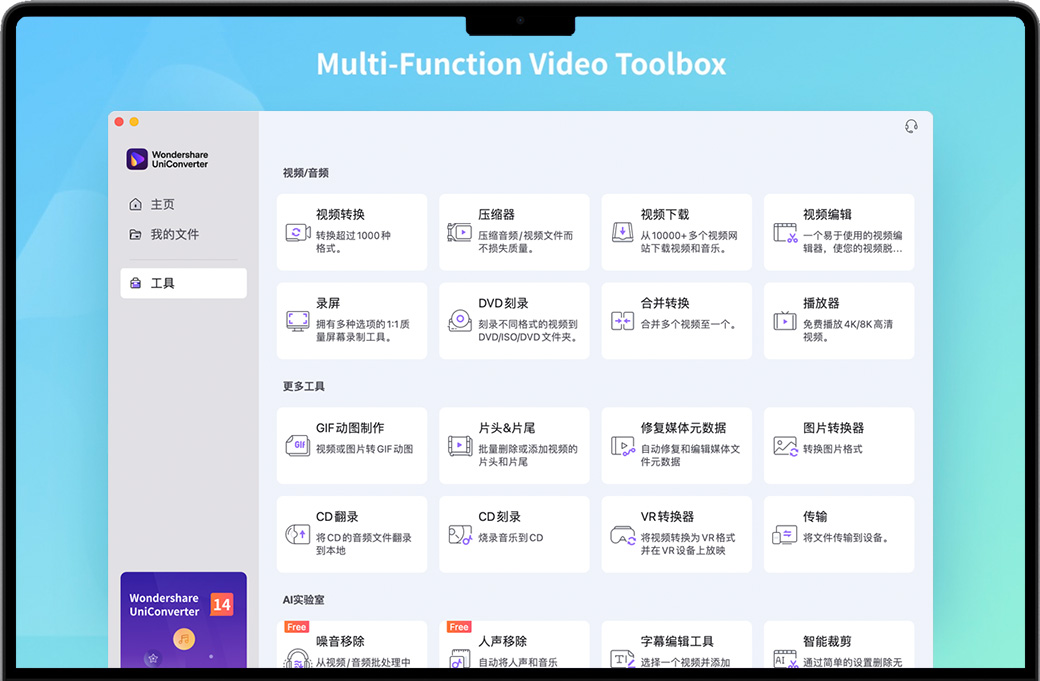Click the 压缩器 compressor icon
The image size is (1040, 681).
pos(460,233)
